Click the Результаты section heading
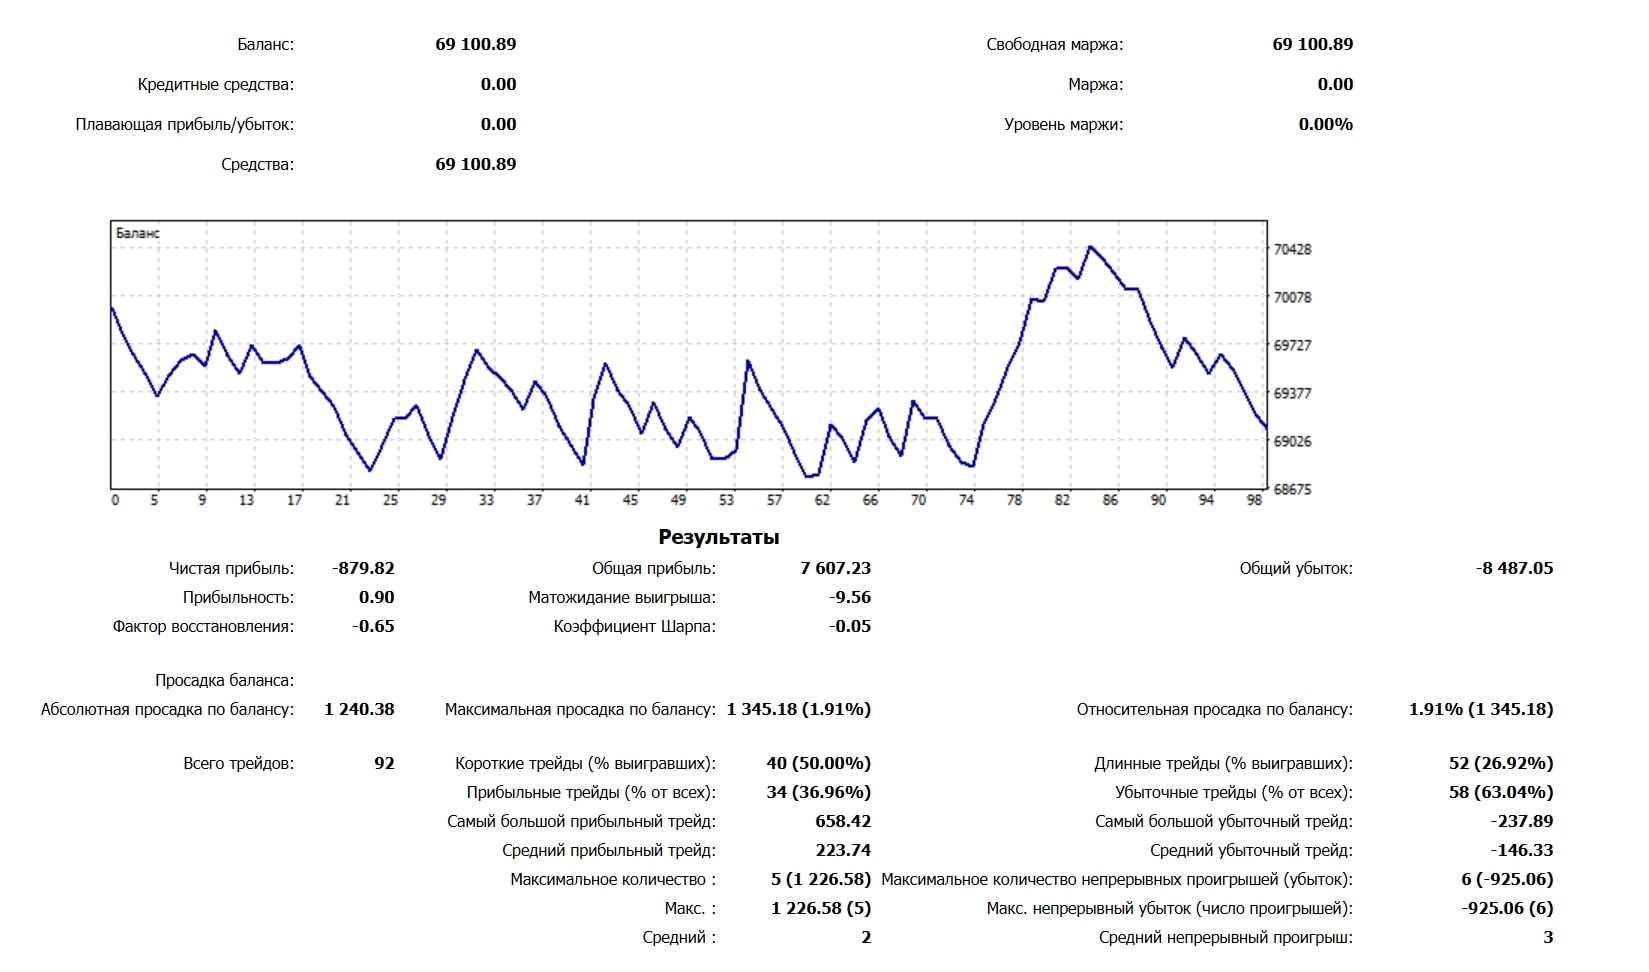This screenshot has width=1649, height=972. pyautogui.click(x=718, y=537)
